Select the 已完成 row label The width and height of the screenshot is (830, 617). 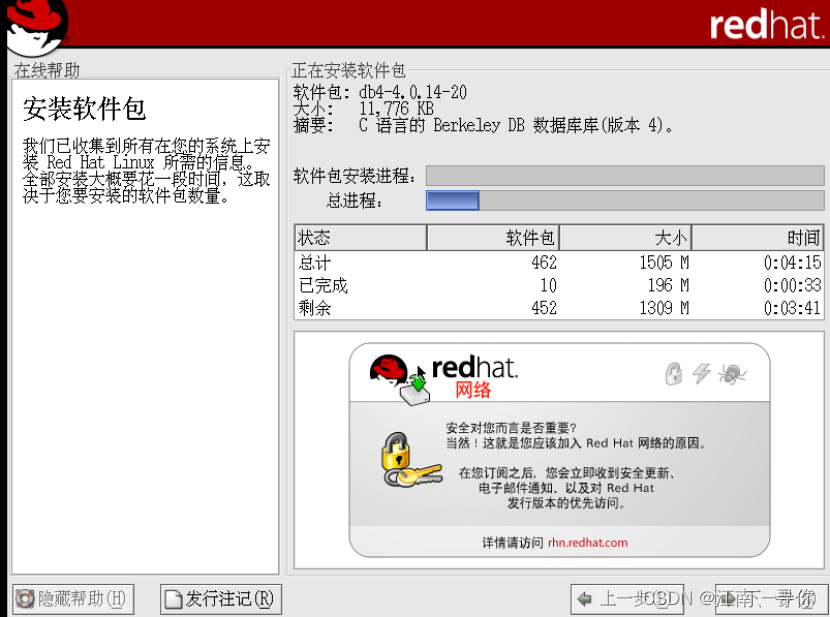click(323, 285)
